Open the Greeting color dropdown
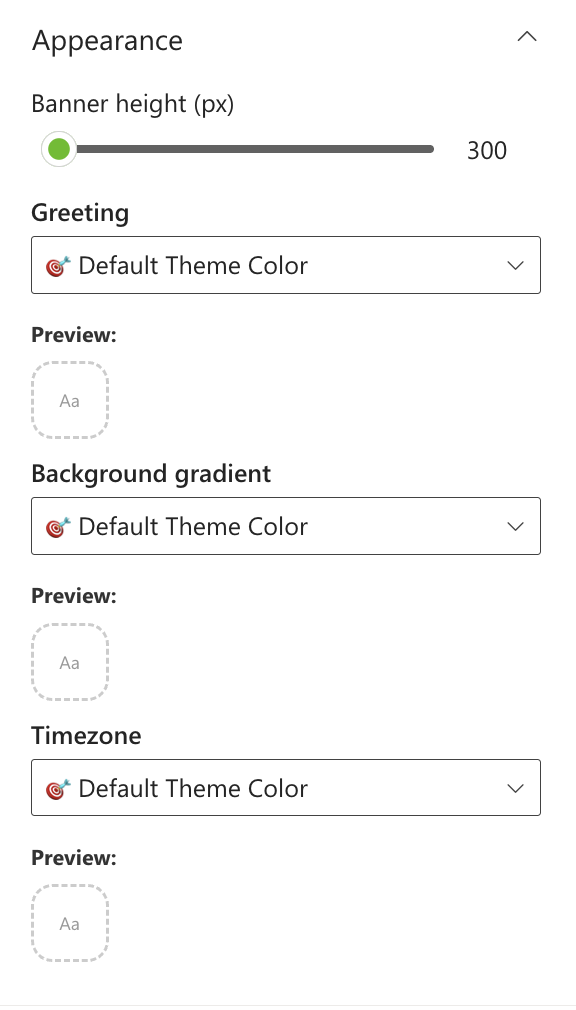The image size is (576, 1010). coord(286,265)
